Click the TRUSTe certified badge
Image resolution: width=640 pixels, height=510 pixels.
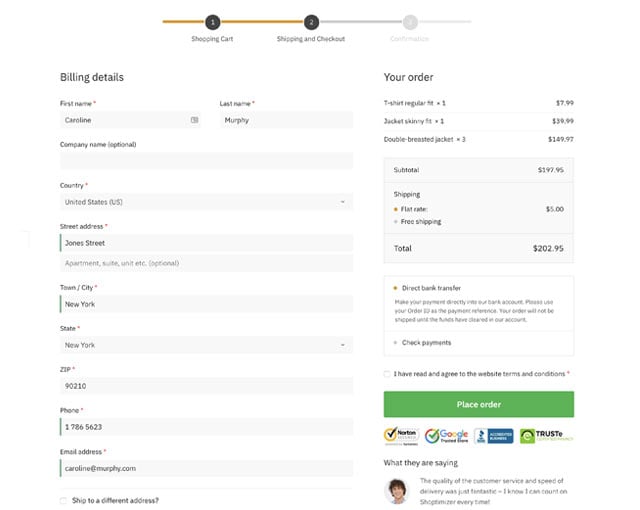coord(547,436)
